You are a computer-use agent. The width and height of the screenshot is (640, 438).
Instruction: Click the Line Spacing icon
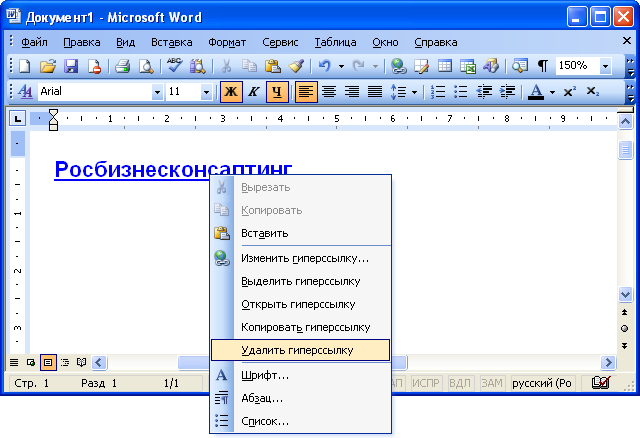click(398, 91)
